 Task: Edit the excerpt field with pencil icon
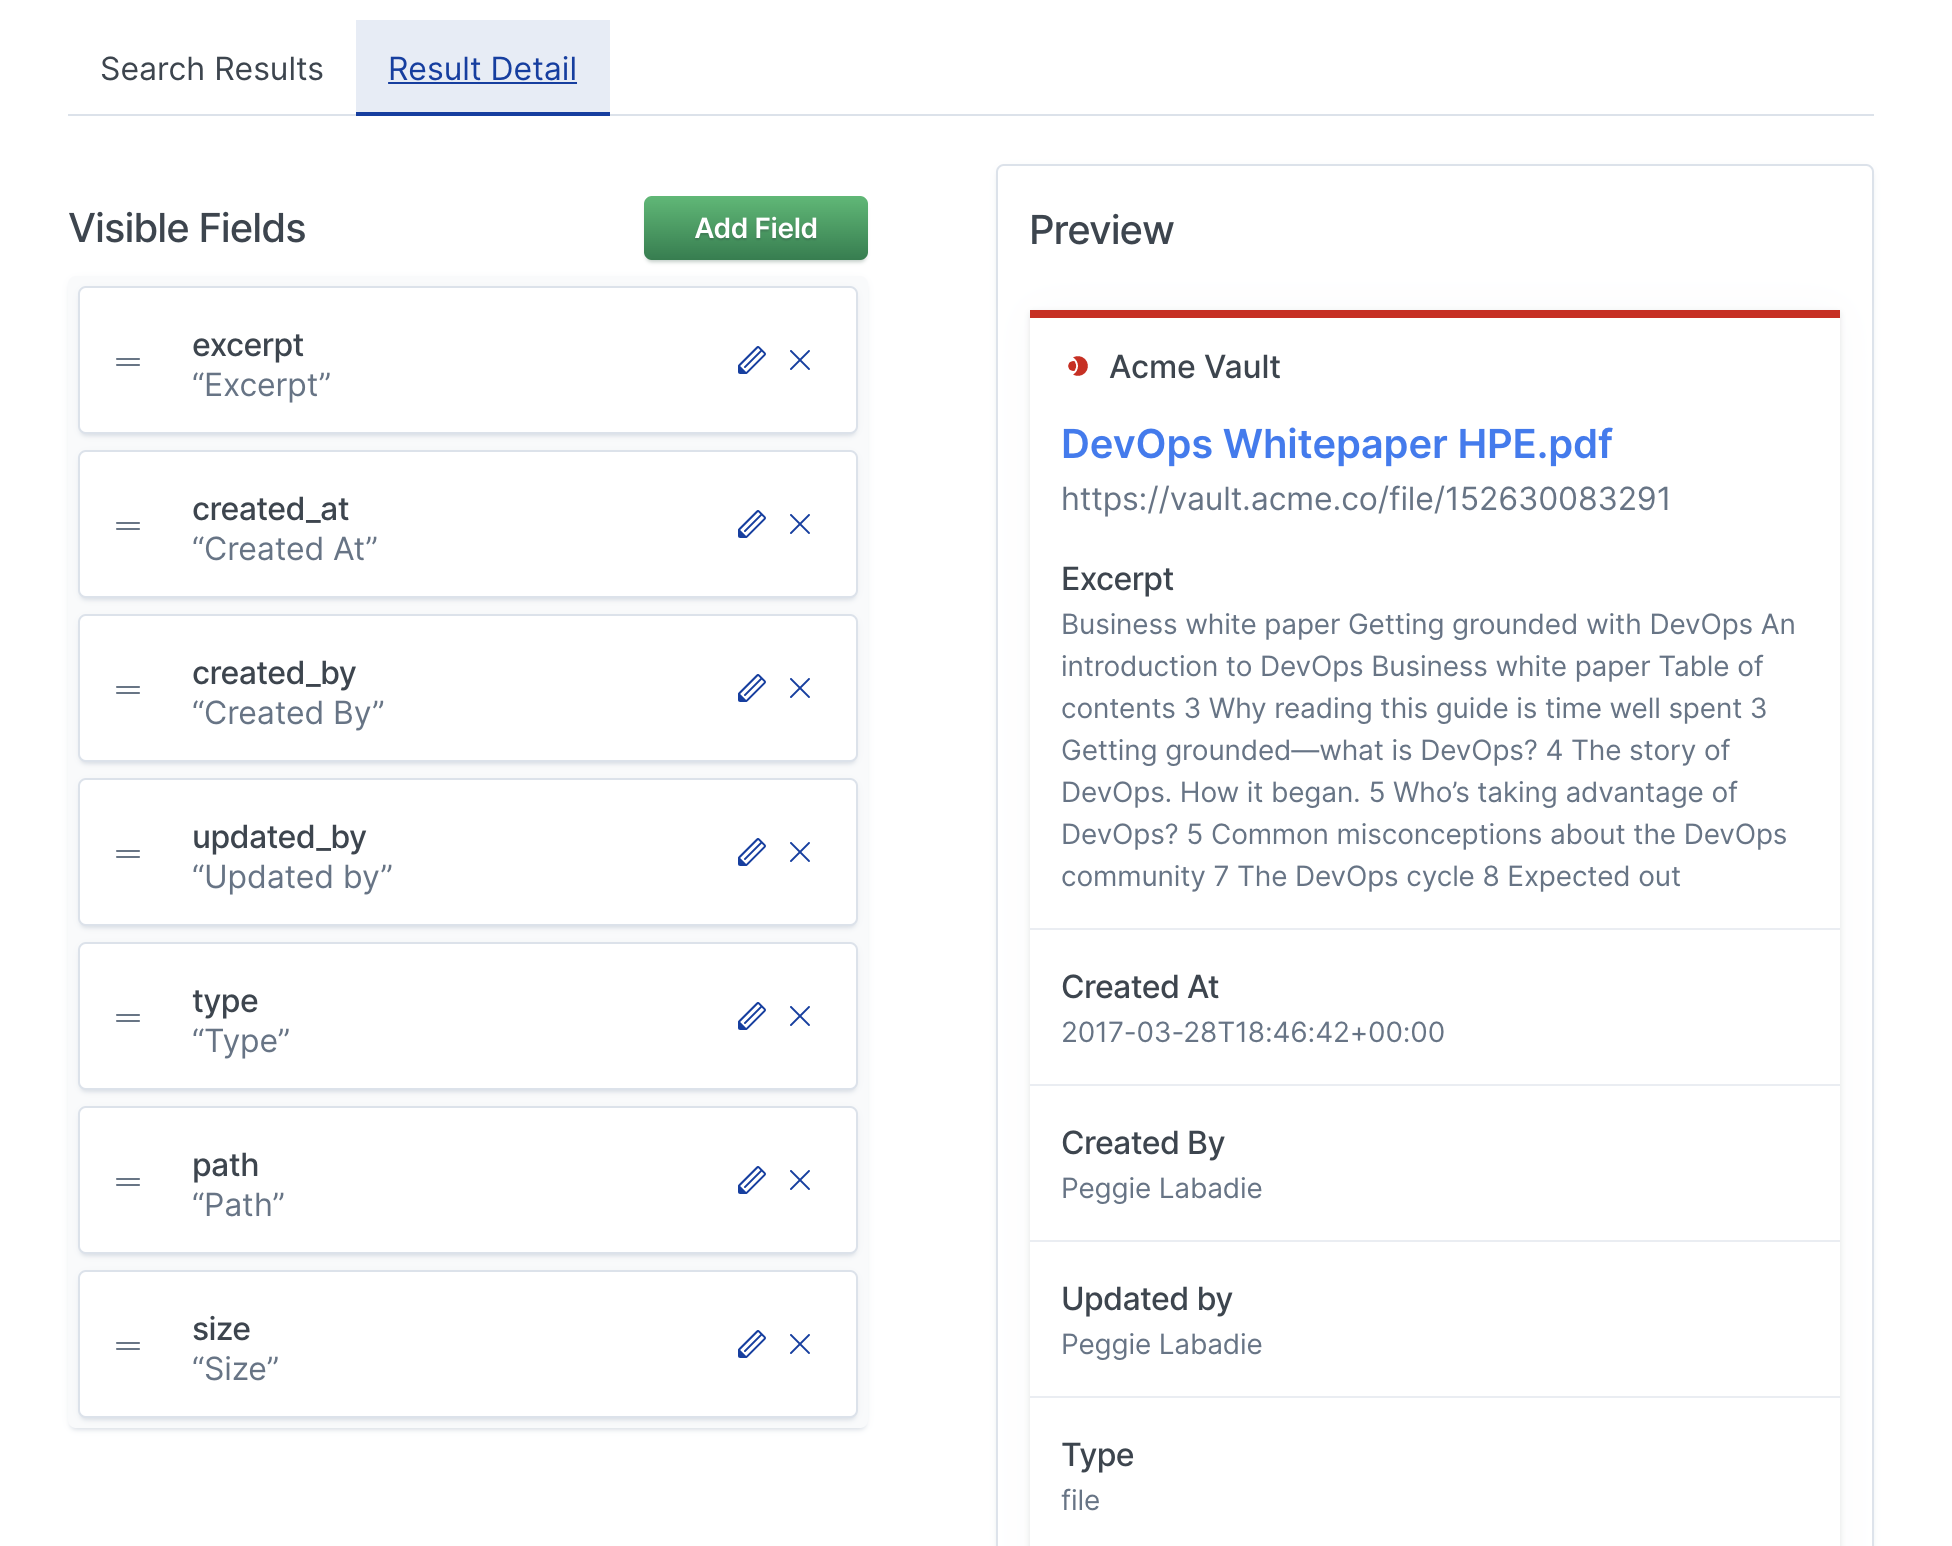(751, 360)
